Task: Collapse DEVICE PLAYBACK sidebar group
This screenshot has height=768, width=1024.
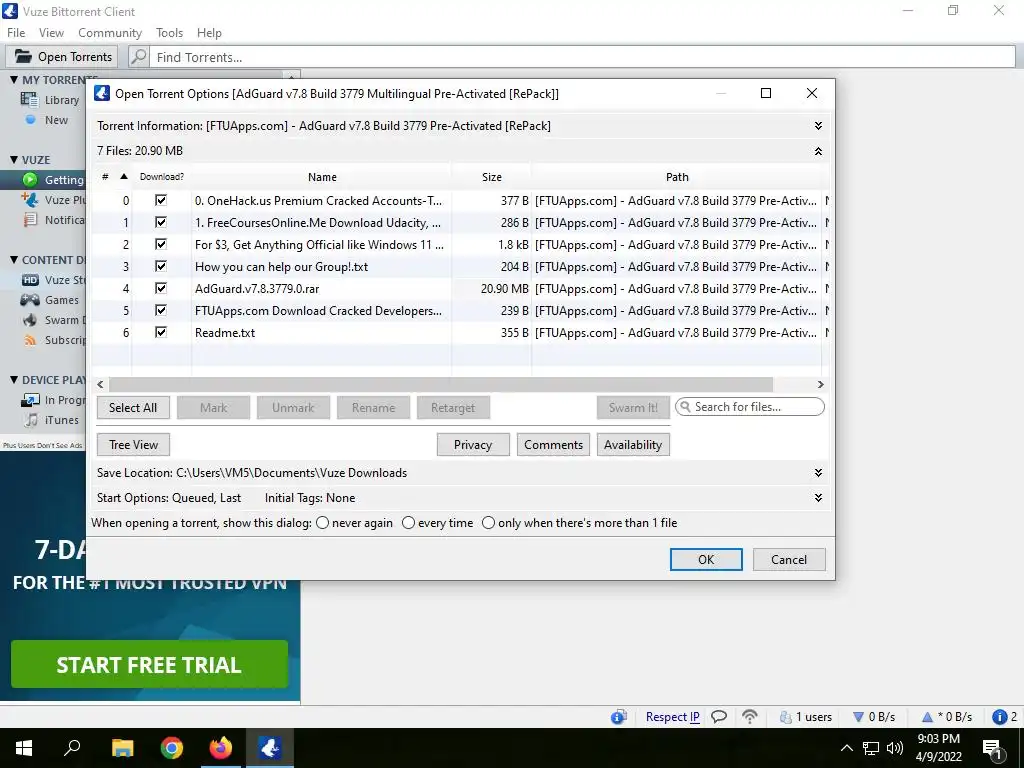Action: point(14,380)
